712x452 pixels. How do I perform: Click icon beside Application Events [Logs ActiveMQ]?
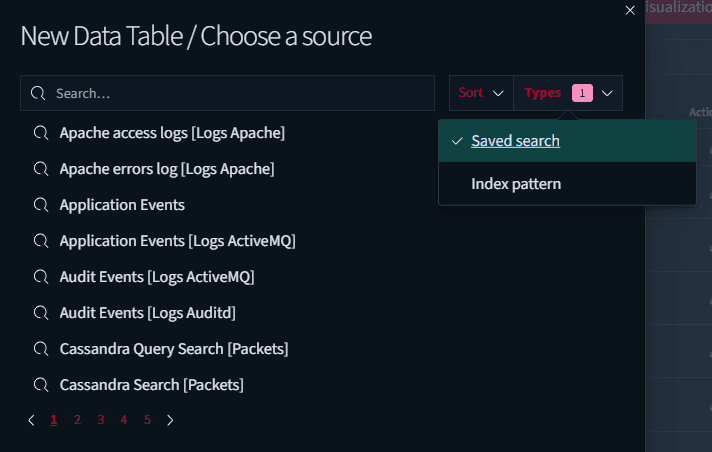pos(41,241)
